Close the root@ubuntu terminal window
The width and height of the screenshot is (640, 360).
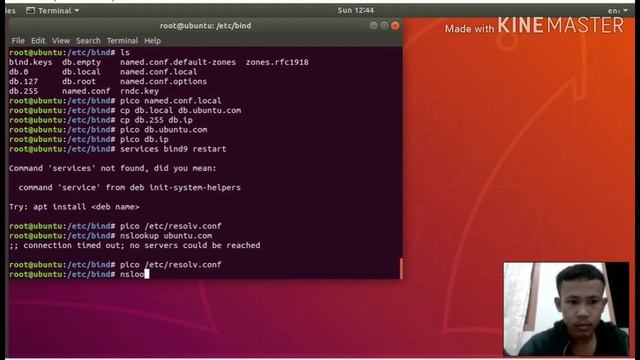tap(395, 26)
